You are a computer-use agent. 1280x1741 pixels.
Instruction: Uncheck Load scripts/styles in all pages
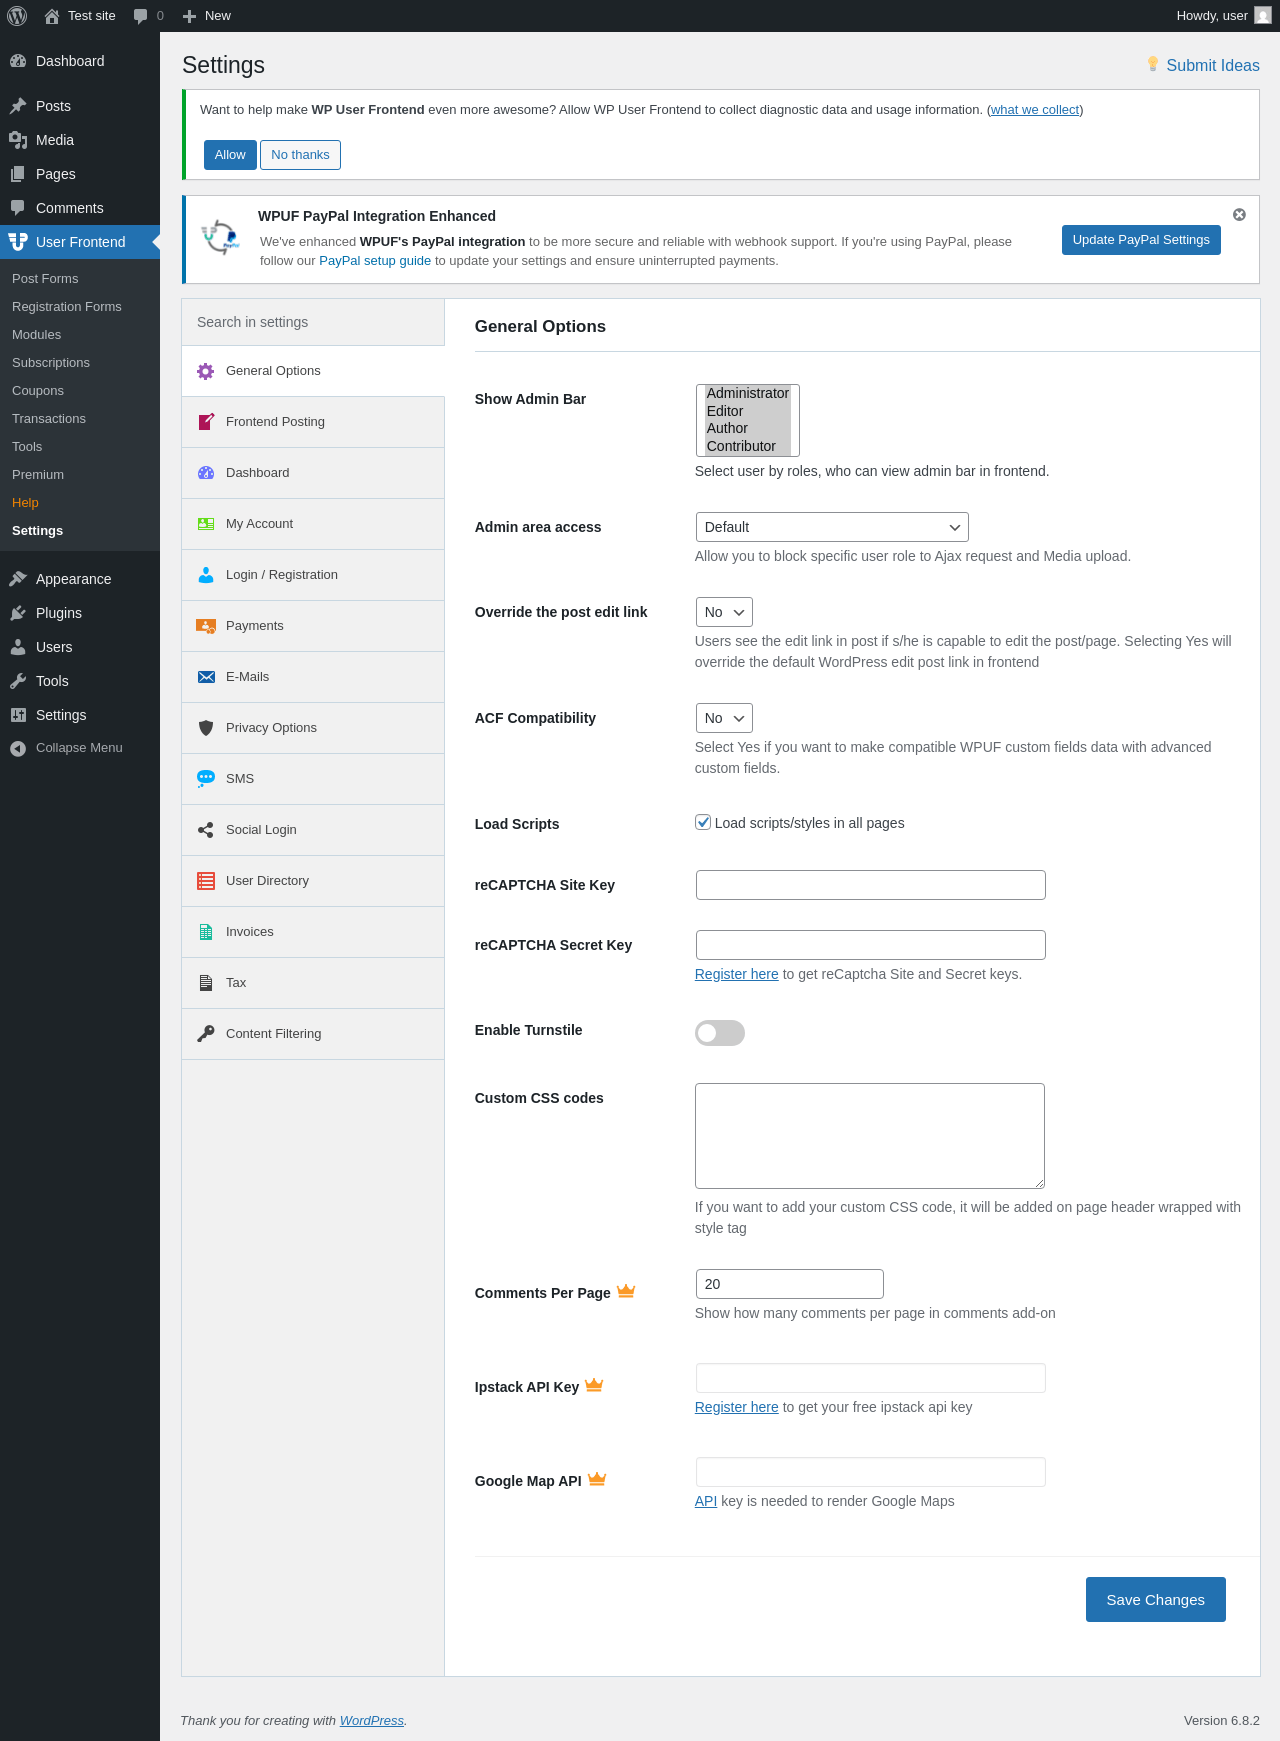pos(703,822)
